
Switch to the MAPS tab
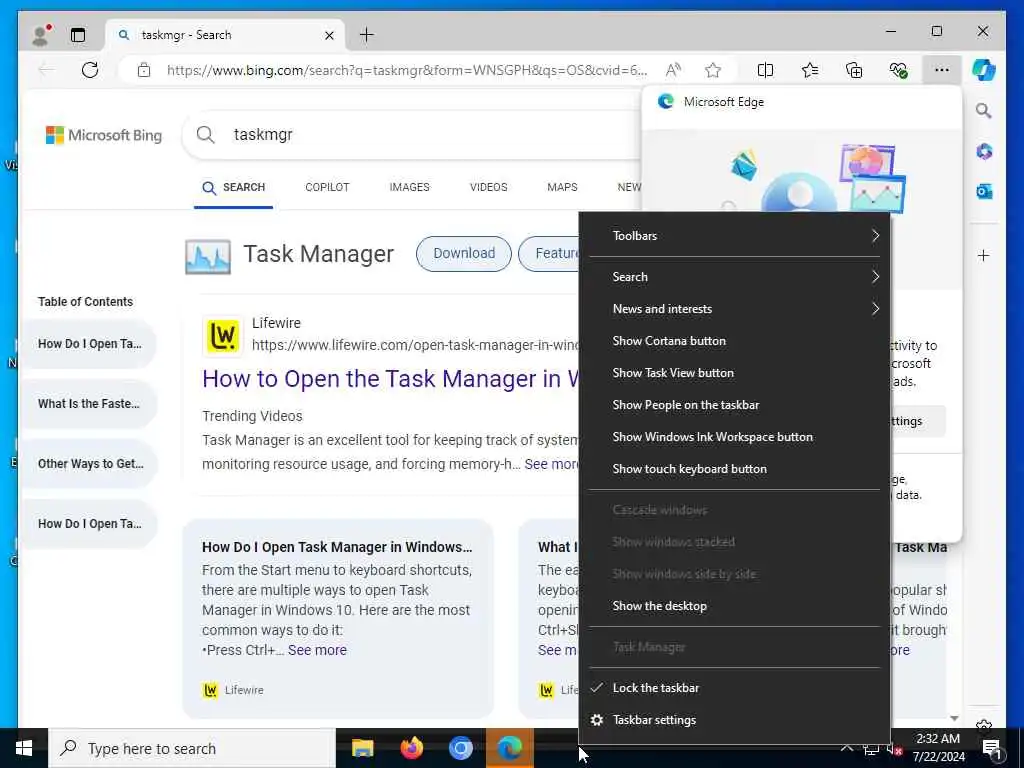[562, 187]
